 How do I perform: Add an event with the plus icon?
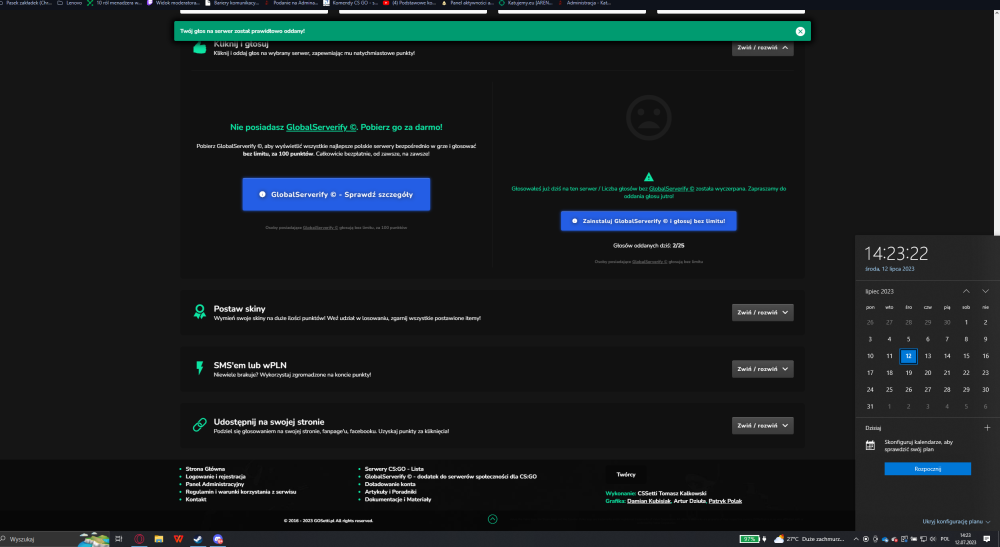[987, 428]
